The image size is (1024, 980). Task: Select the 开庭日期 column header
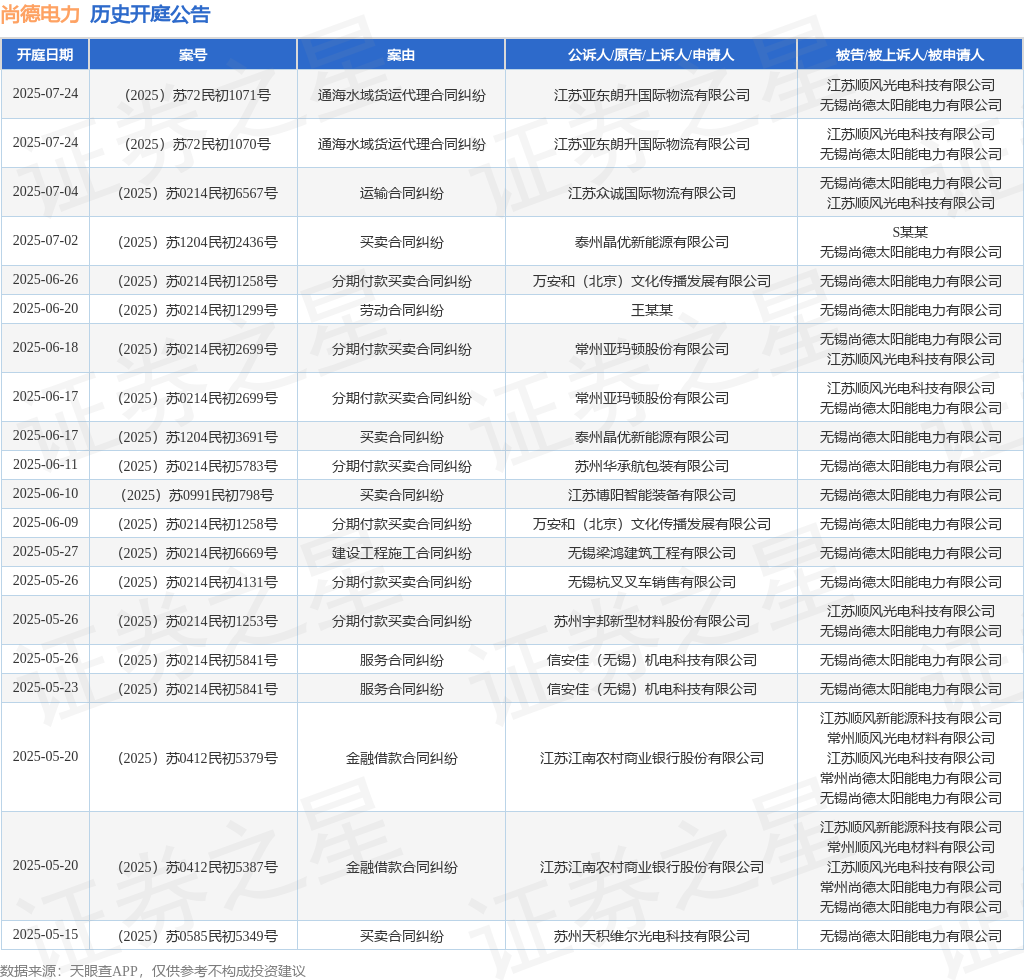click(44, 55)
